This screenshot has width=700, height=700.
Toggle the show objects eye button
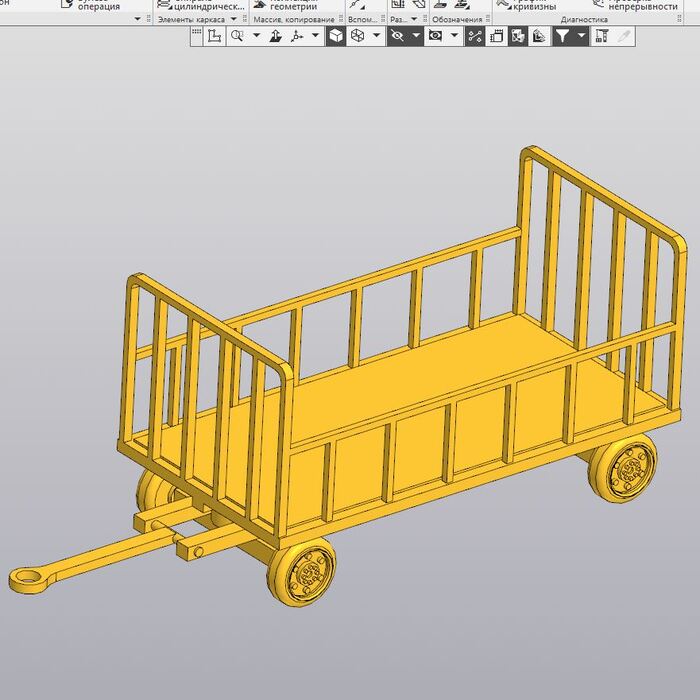435,36
